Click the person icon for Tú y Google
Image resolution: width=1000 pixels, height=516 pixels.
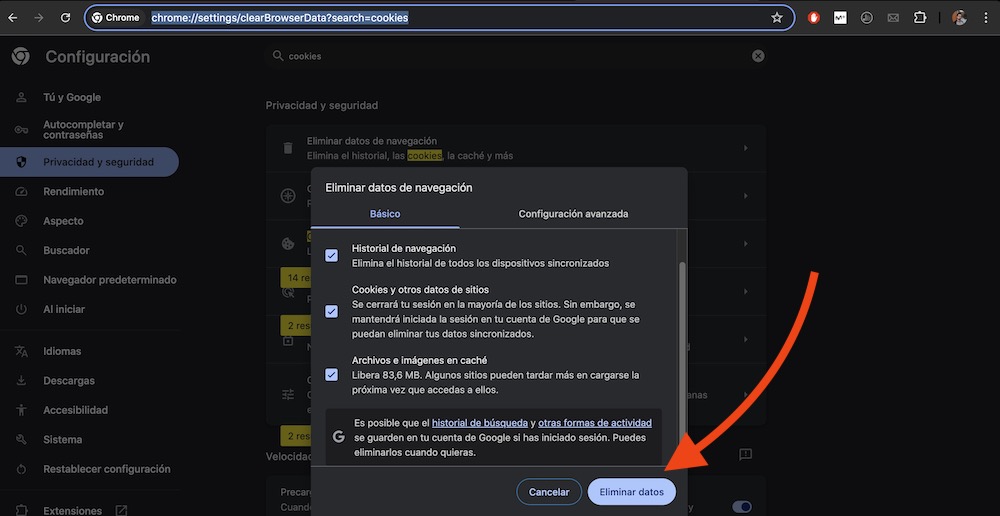point(21,98)
